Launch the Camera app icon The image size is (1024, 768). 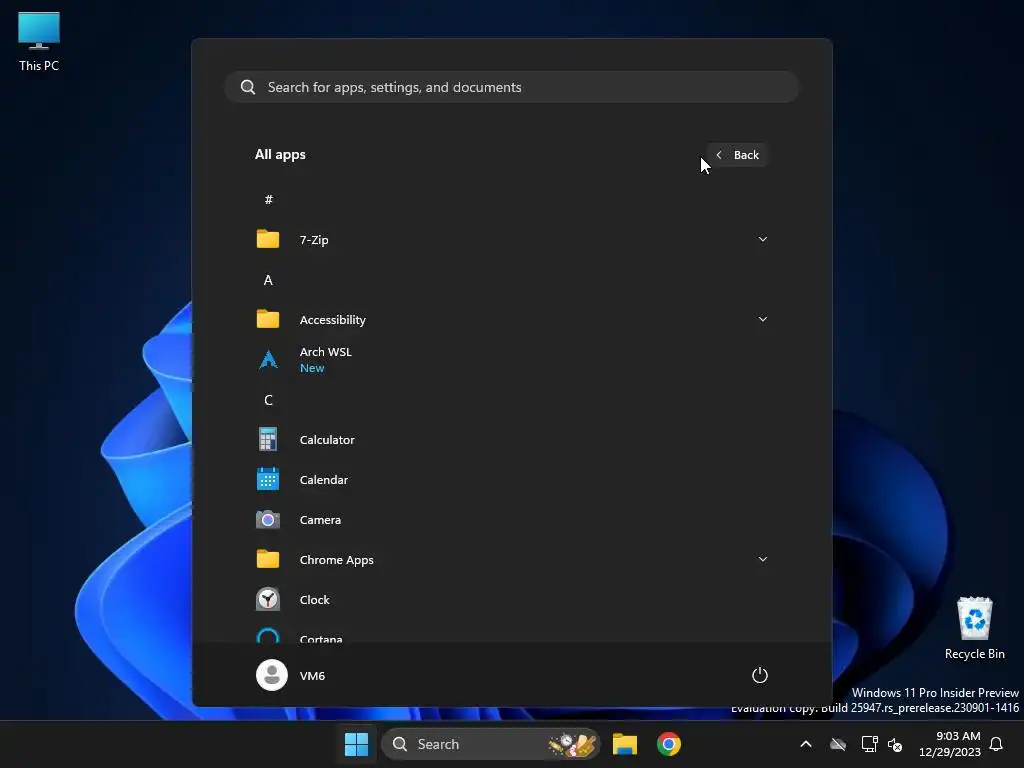(x=268, y=520)
